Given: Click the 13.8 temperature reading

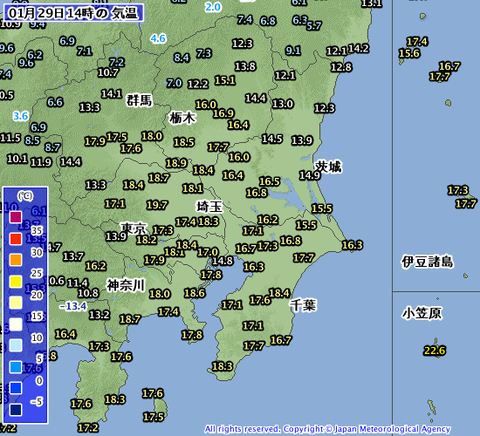Looking at the screenshot, I should [x=245, y=66].
